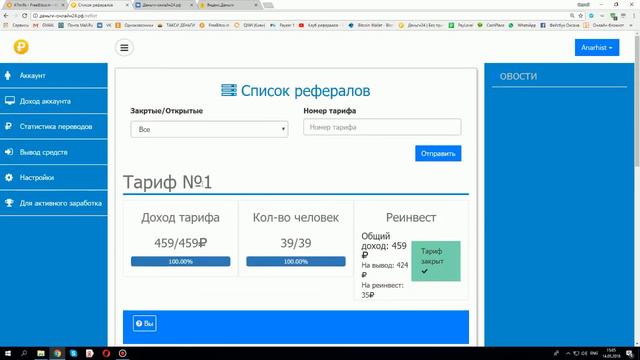This screenshot has width=640, height=360.
Task: Click the monitor icon beside Доход аккаунта
Action: point(10,101)
